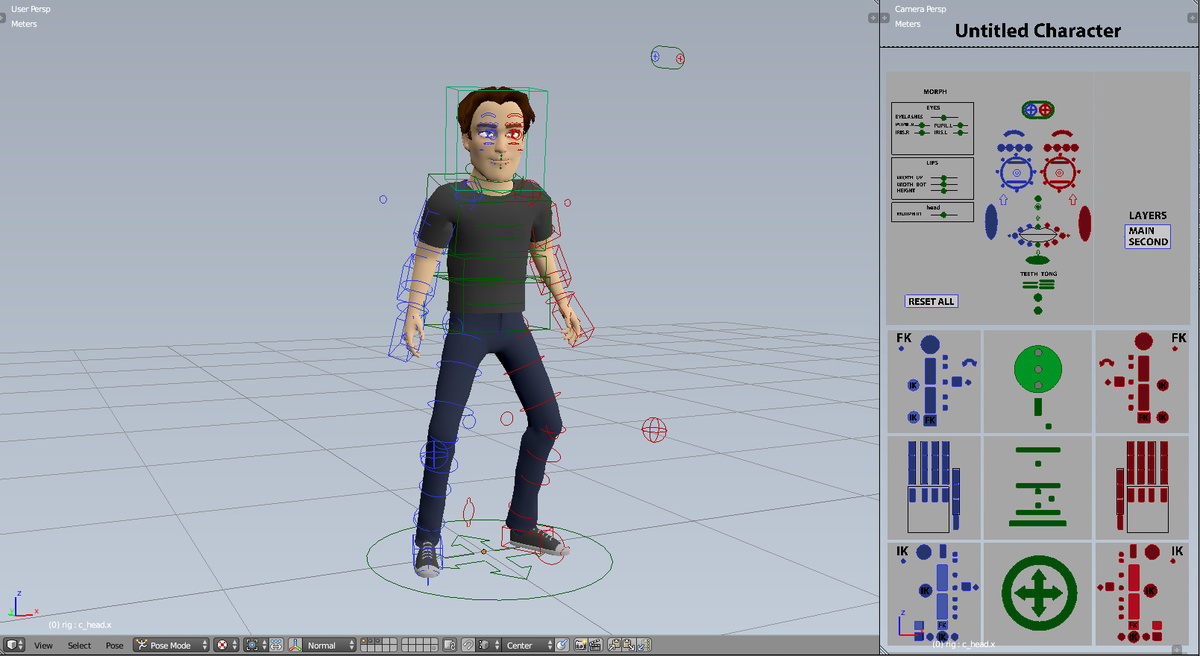
Task: Open the Pose Mode dropdown
Action: click(170, 645)
